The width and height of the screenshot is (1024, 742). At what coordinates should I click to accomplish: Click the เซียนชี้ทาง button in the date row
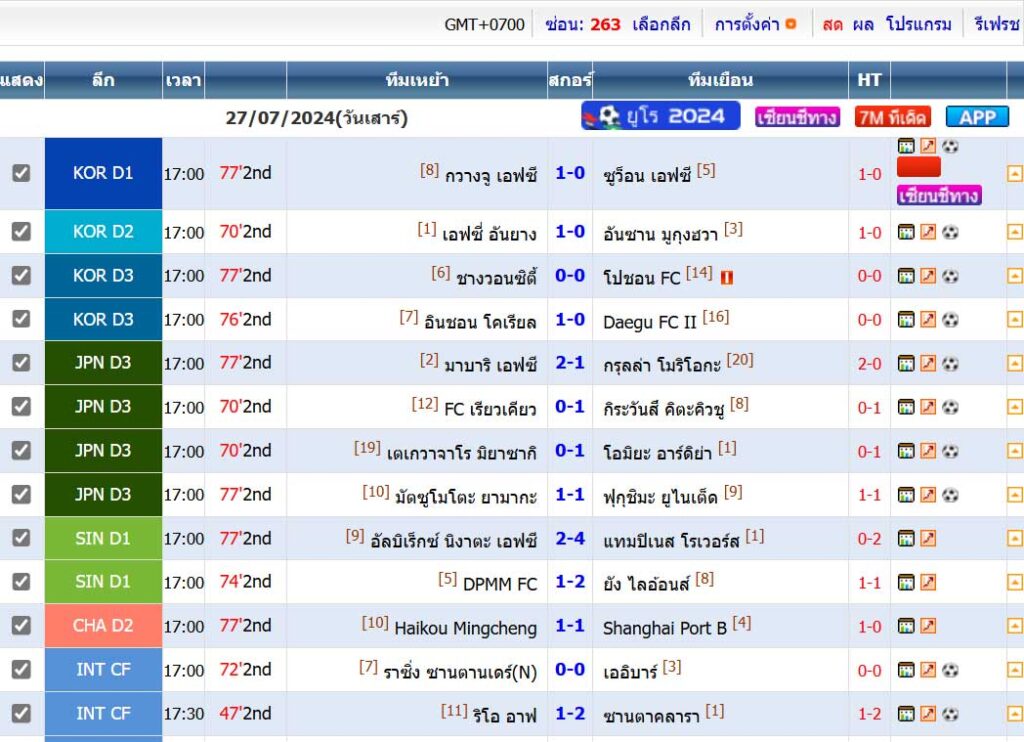(x=797, y=118)
